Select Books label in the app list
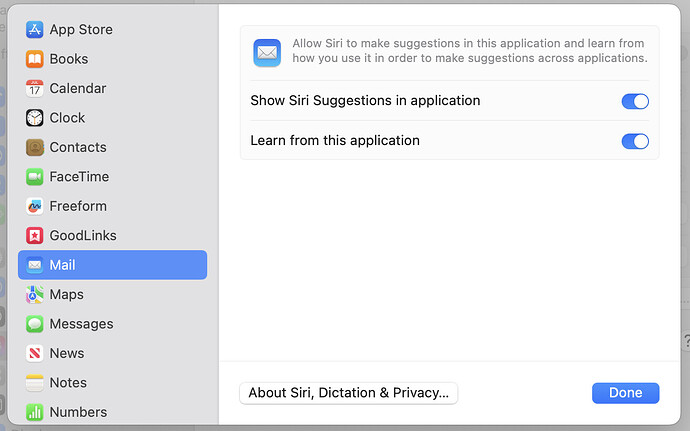Image resolution: width=690 pixels, height=431 pixels. pyautogui.click(x=69, y=59)
